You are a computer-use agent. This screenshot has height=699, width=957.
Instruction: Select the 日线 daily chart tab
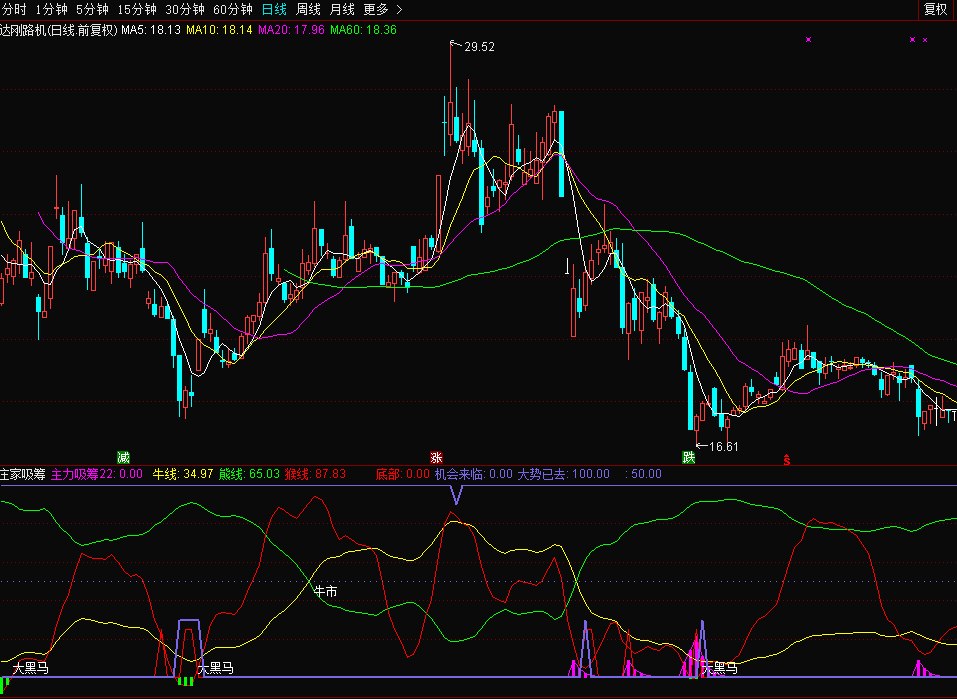(x=273, y=9)
